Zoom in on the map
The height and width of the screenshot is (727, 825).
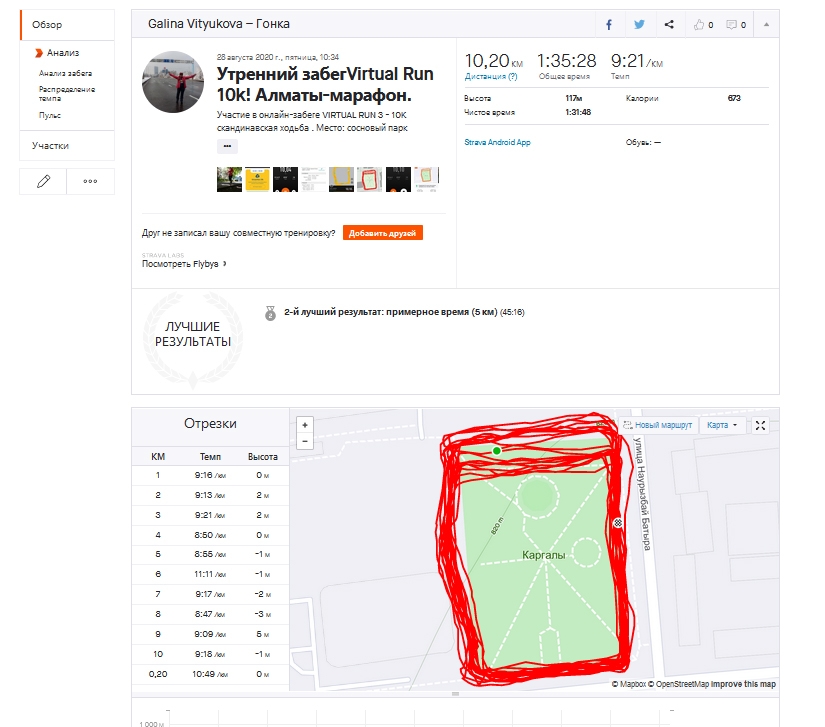point(305,424)
